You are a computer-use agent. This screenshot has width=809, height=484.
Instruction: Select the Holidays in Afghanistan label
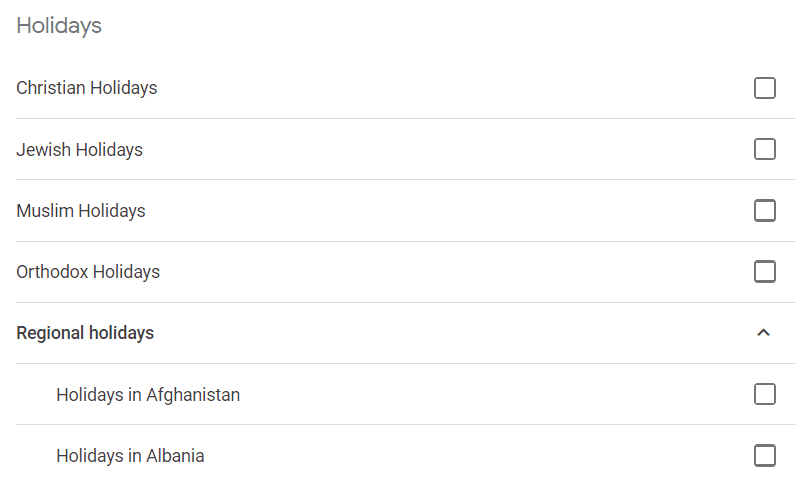point(148,395)
